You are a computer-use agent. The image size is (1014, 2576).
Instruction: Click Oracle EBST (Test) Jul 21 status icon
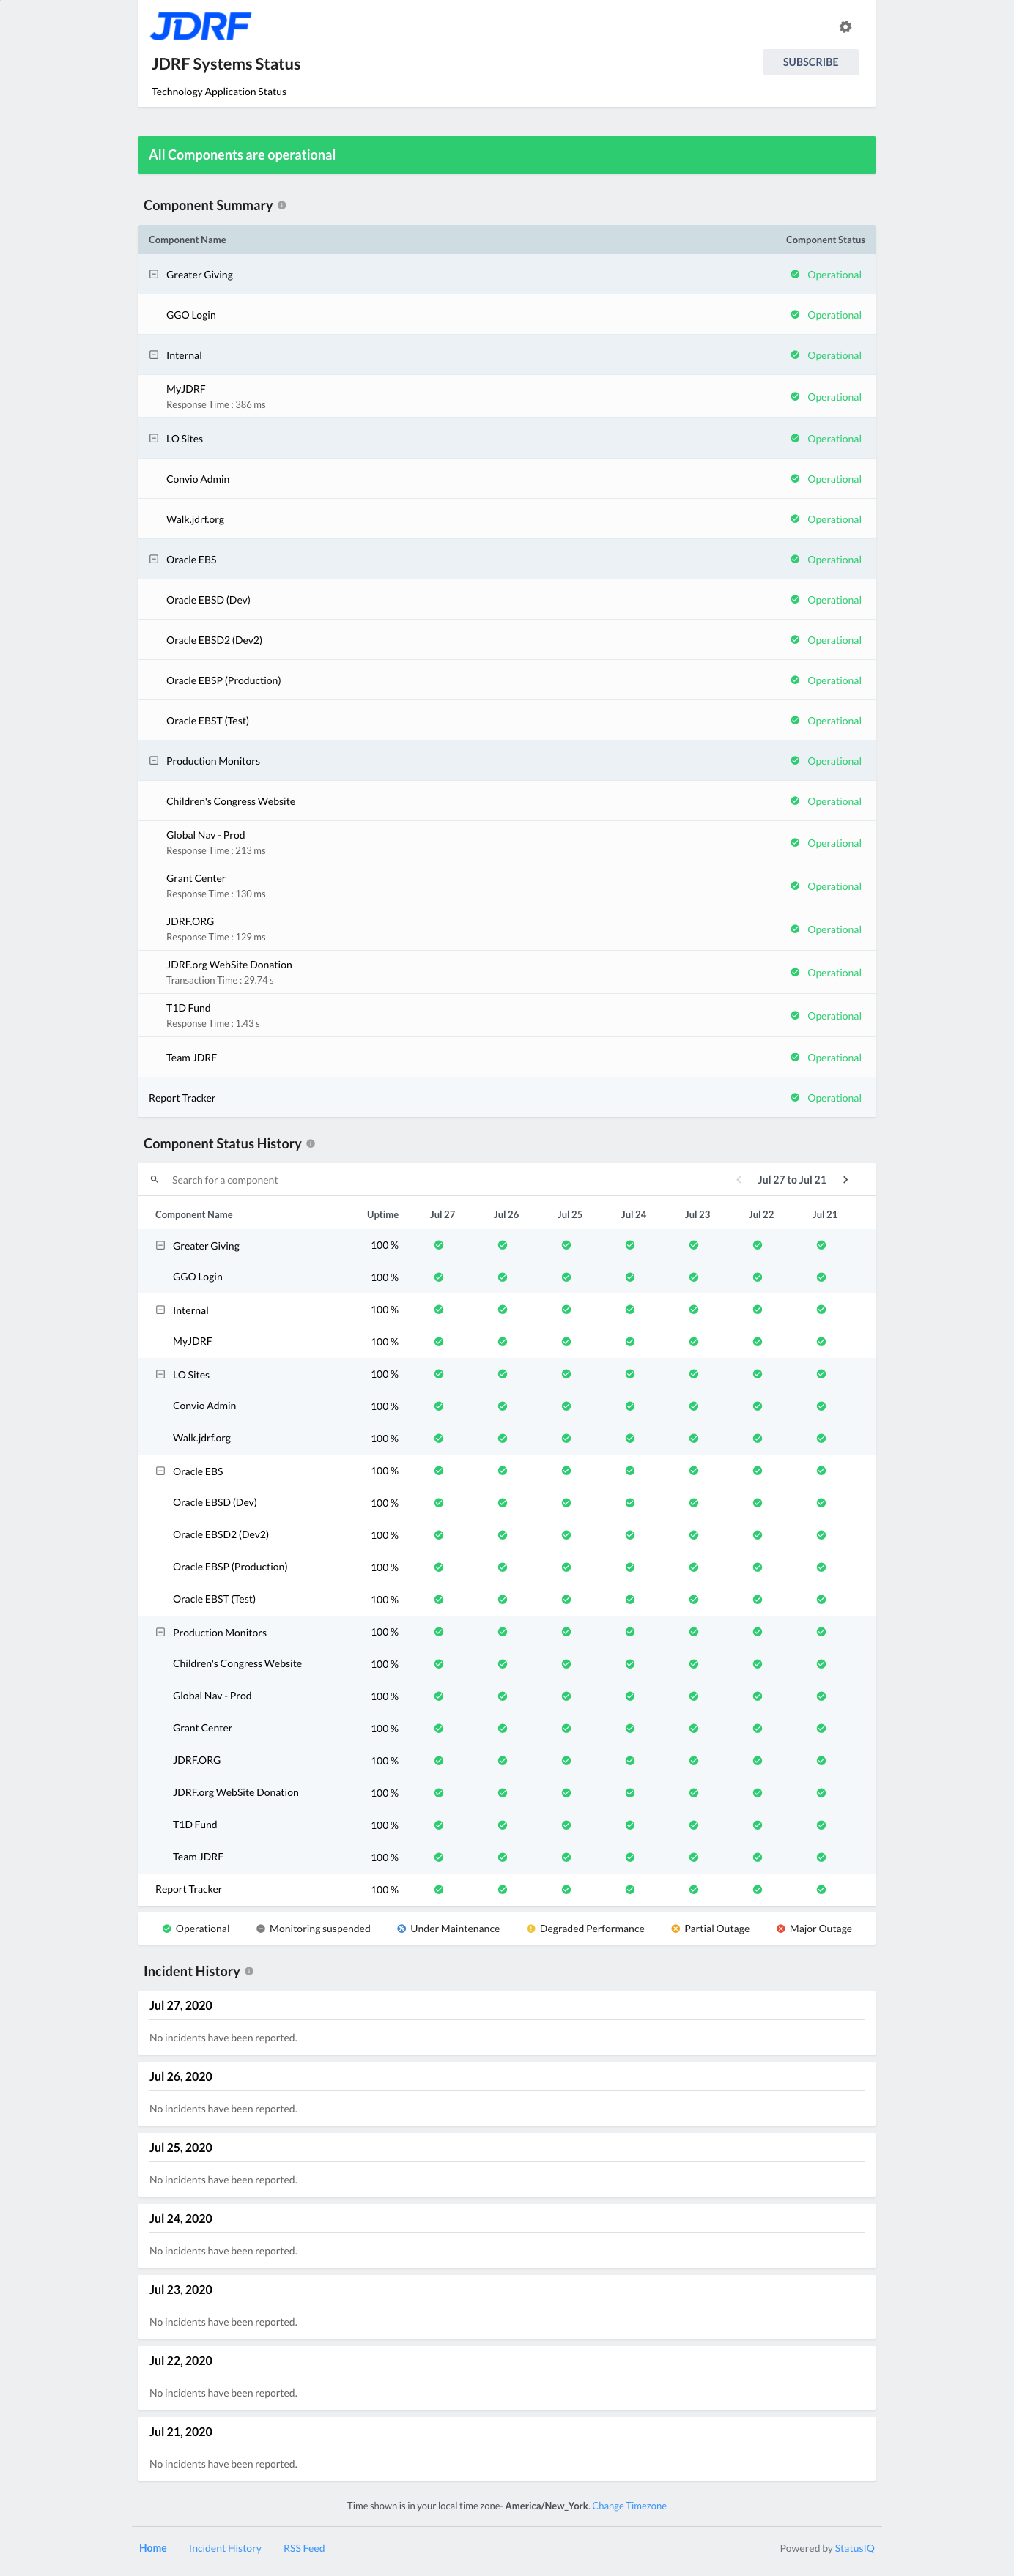point(821,1599)
